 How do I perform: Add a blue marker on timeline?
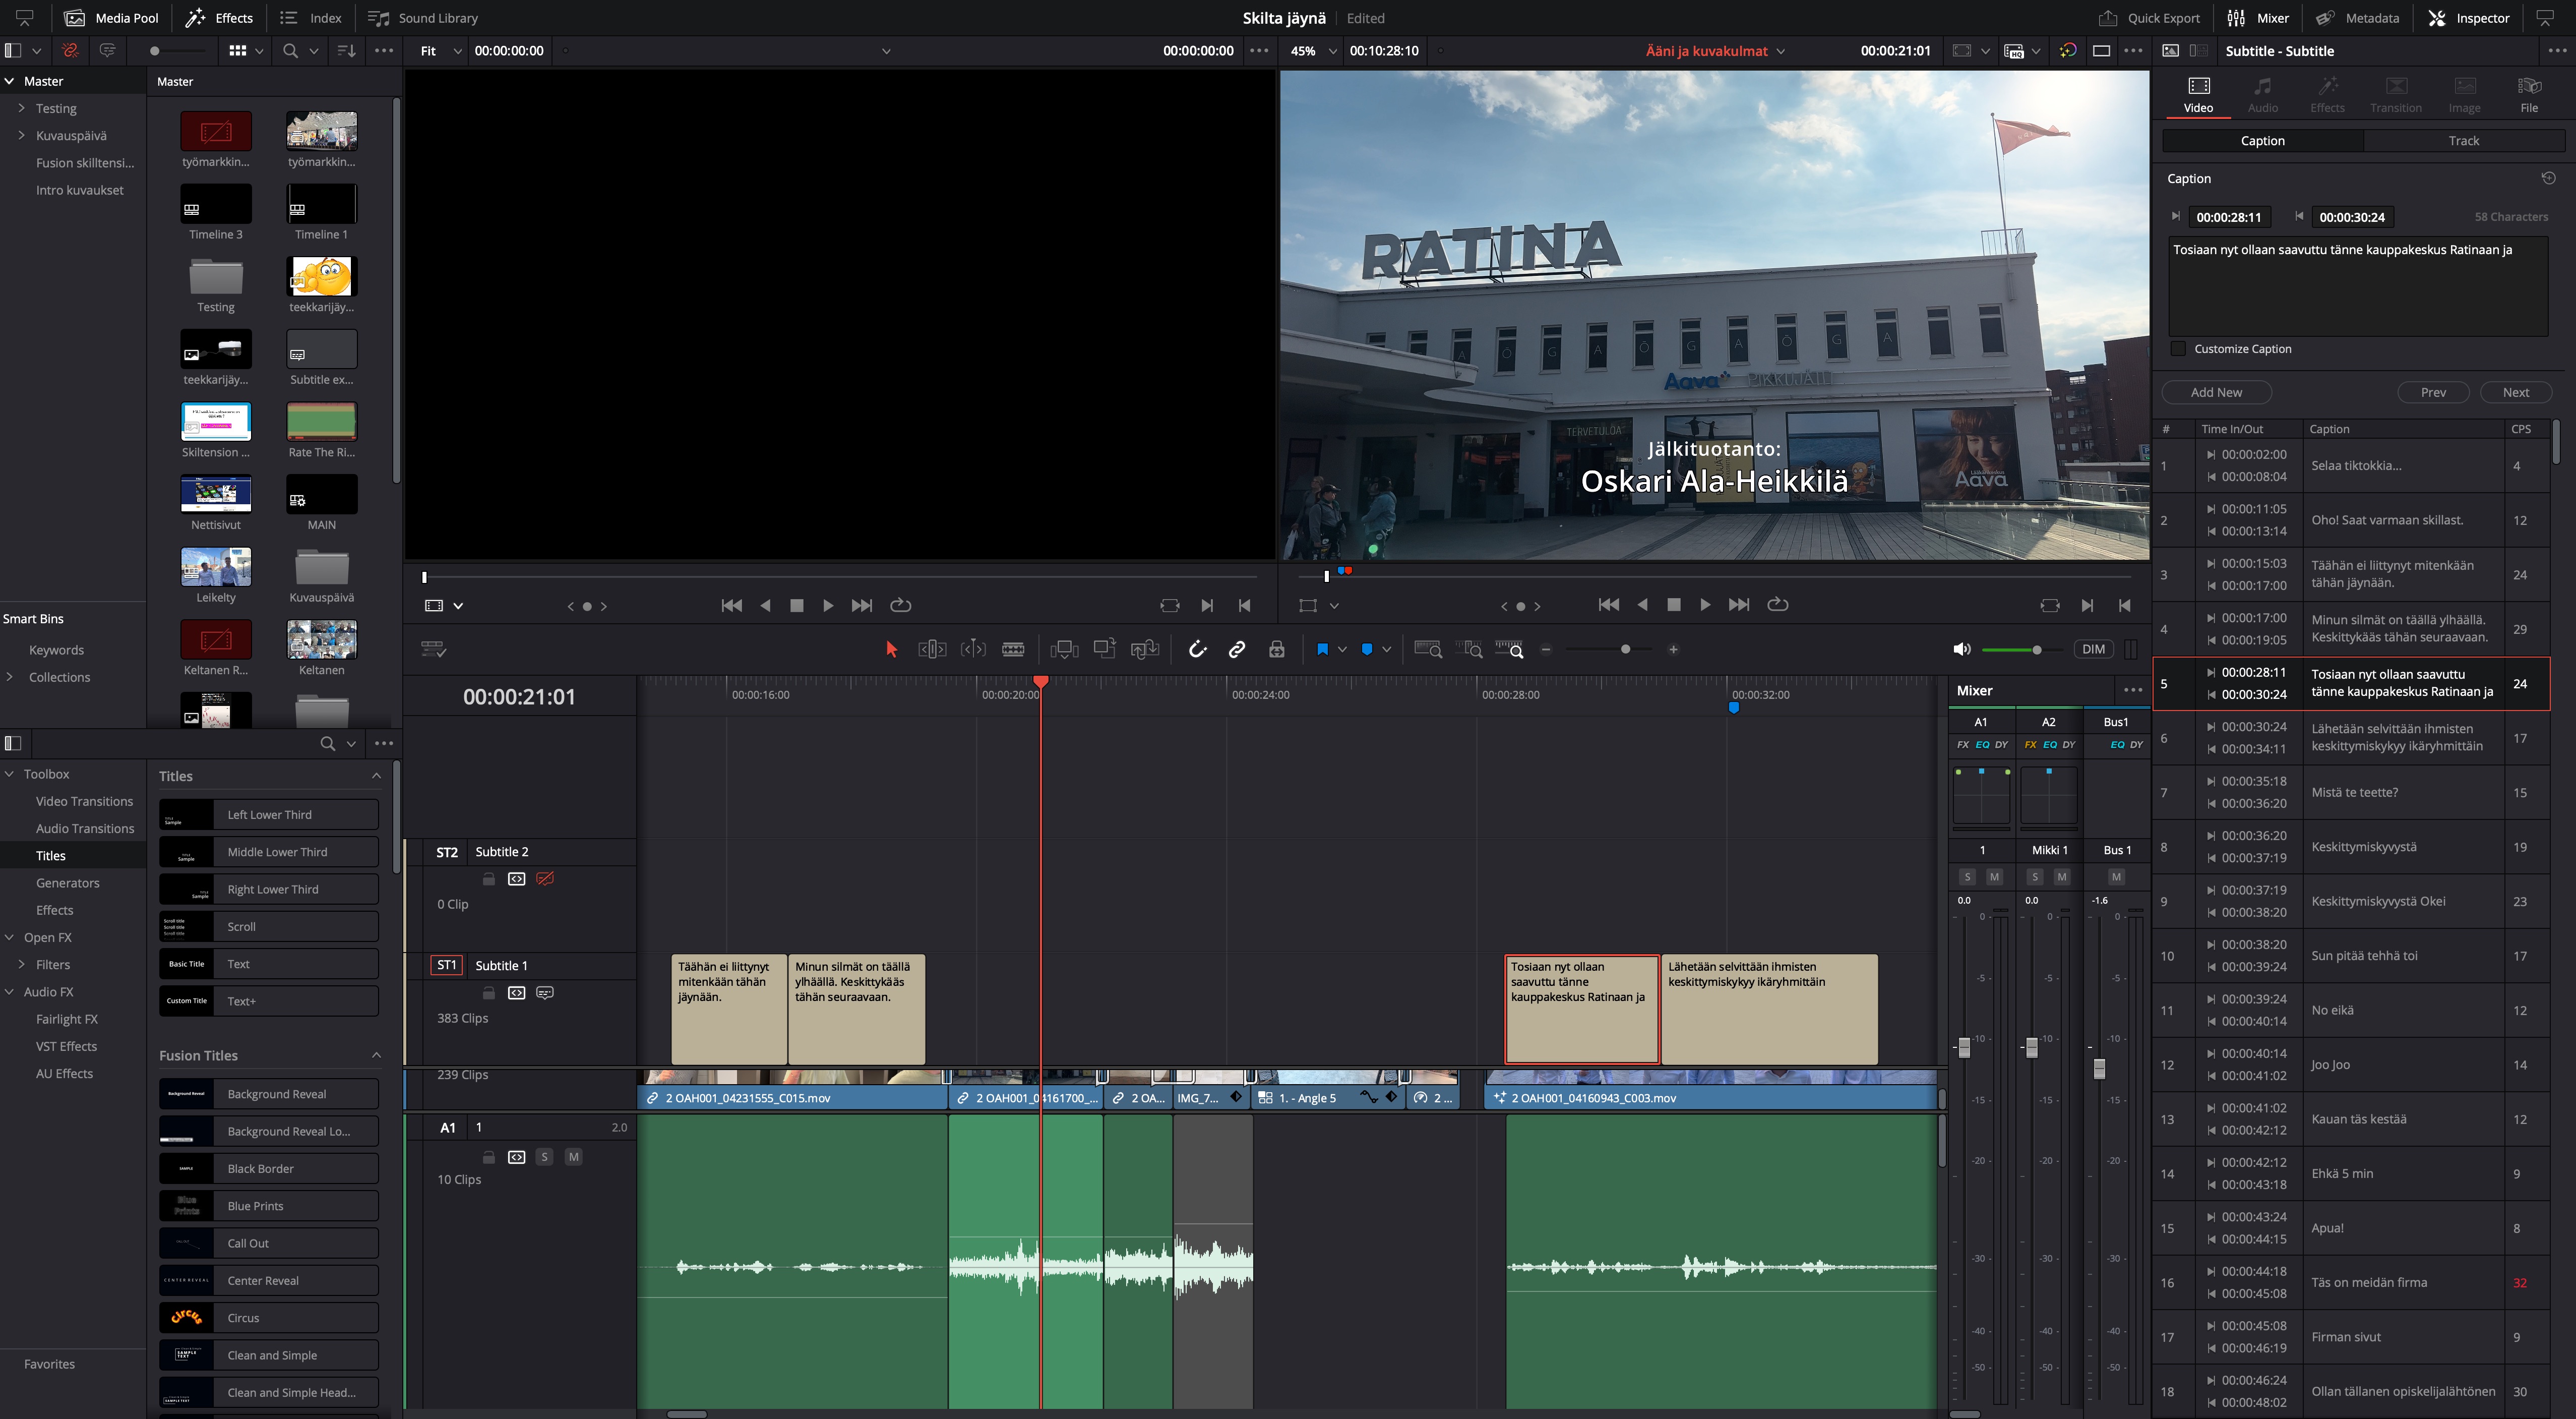[x=1367, y=650]
